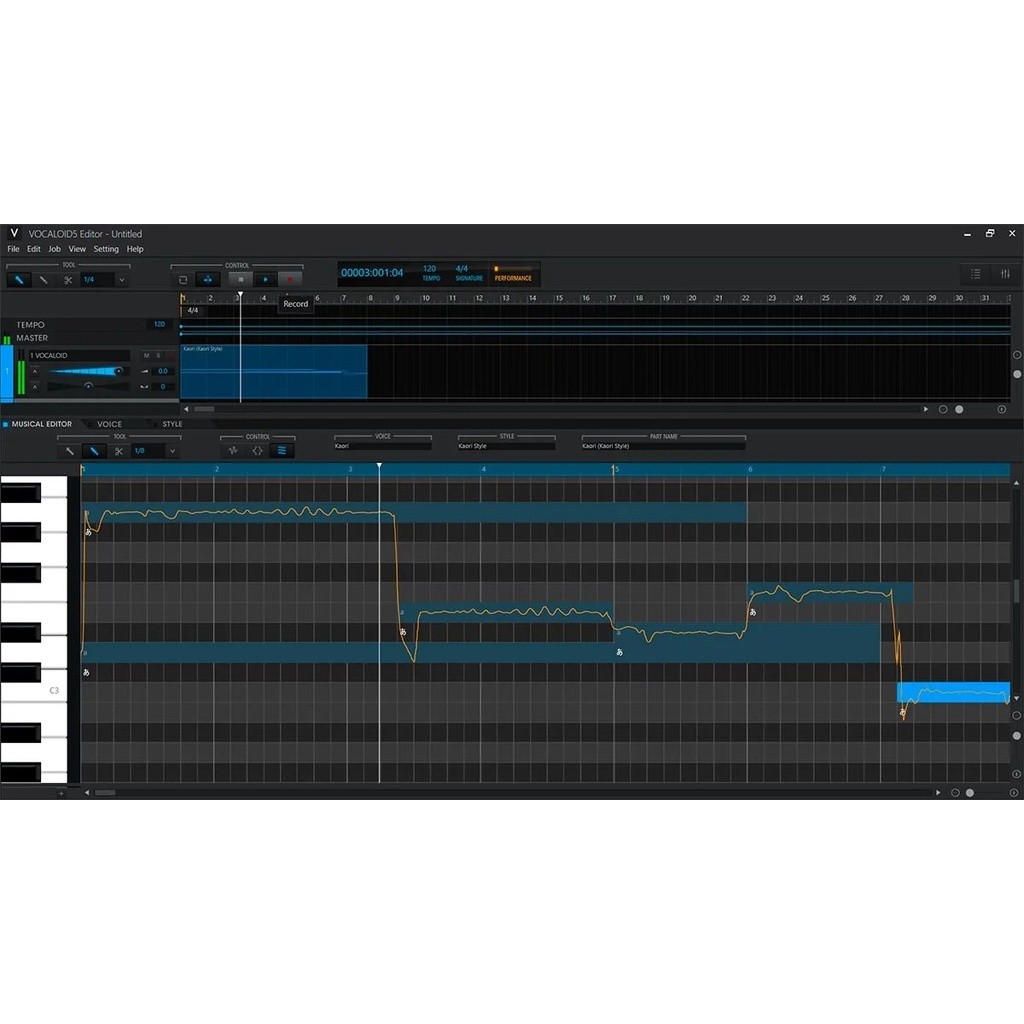
Task: Toggle the angle-brackets control icon in Musical Editor
Action: 257,451
